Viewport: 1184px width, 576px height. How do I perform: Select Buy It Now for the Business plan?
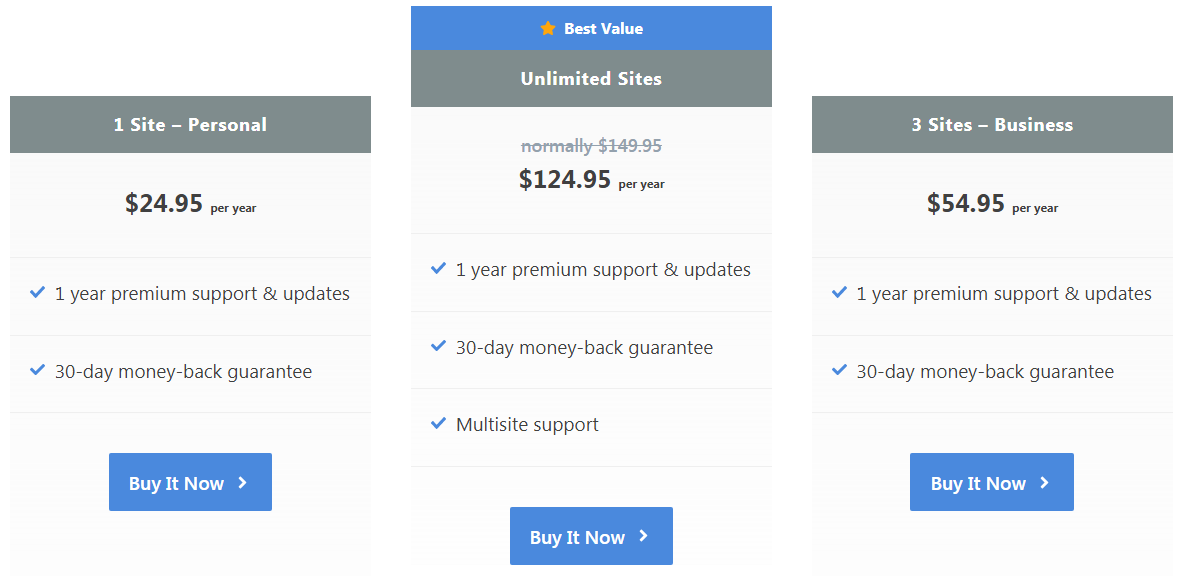pyautogui.click(x=991, y=482)
